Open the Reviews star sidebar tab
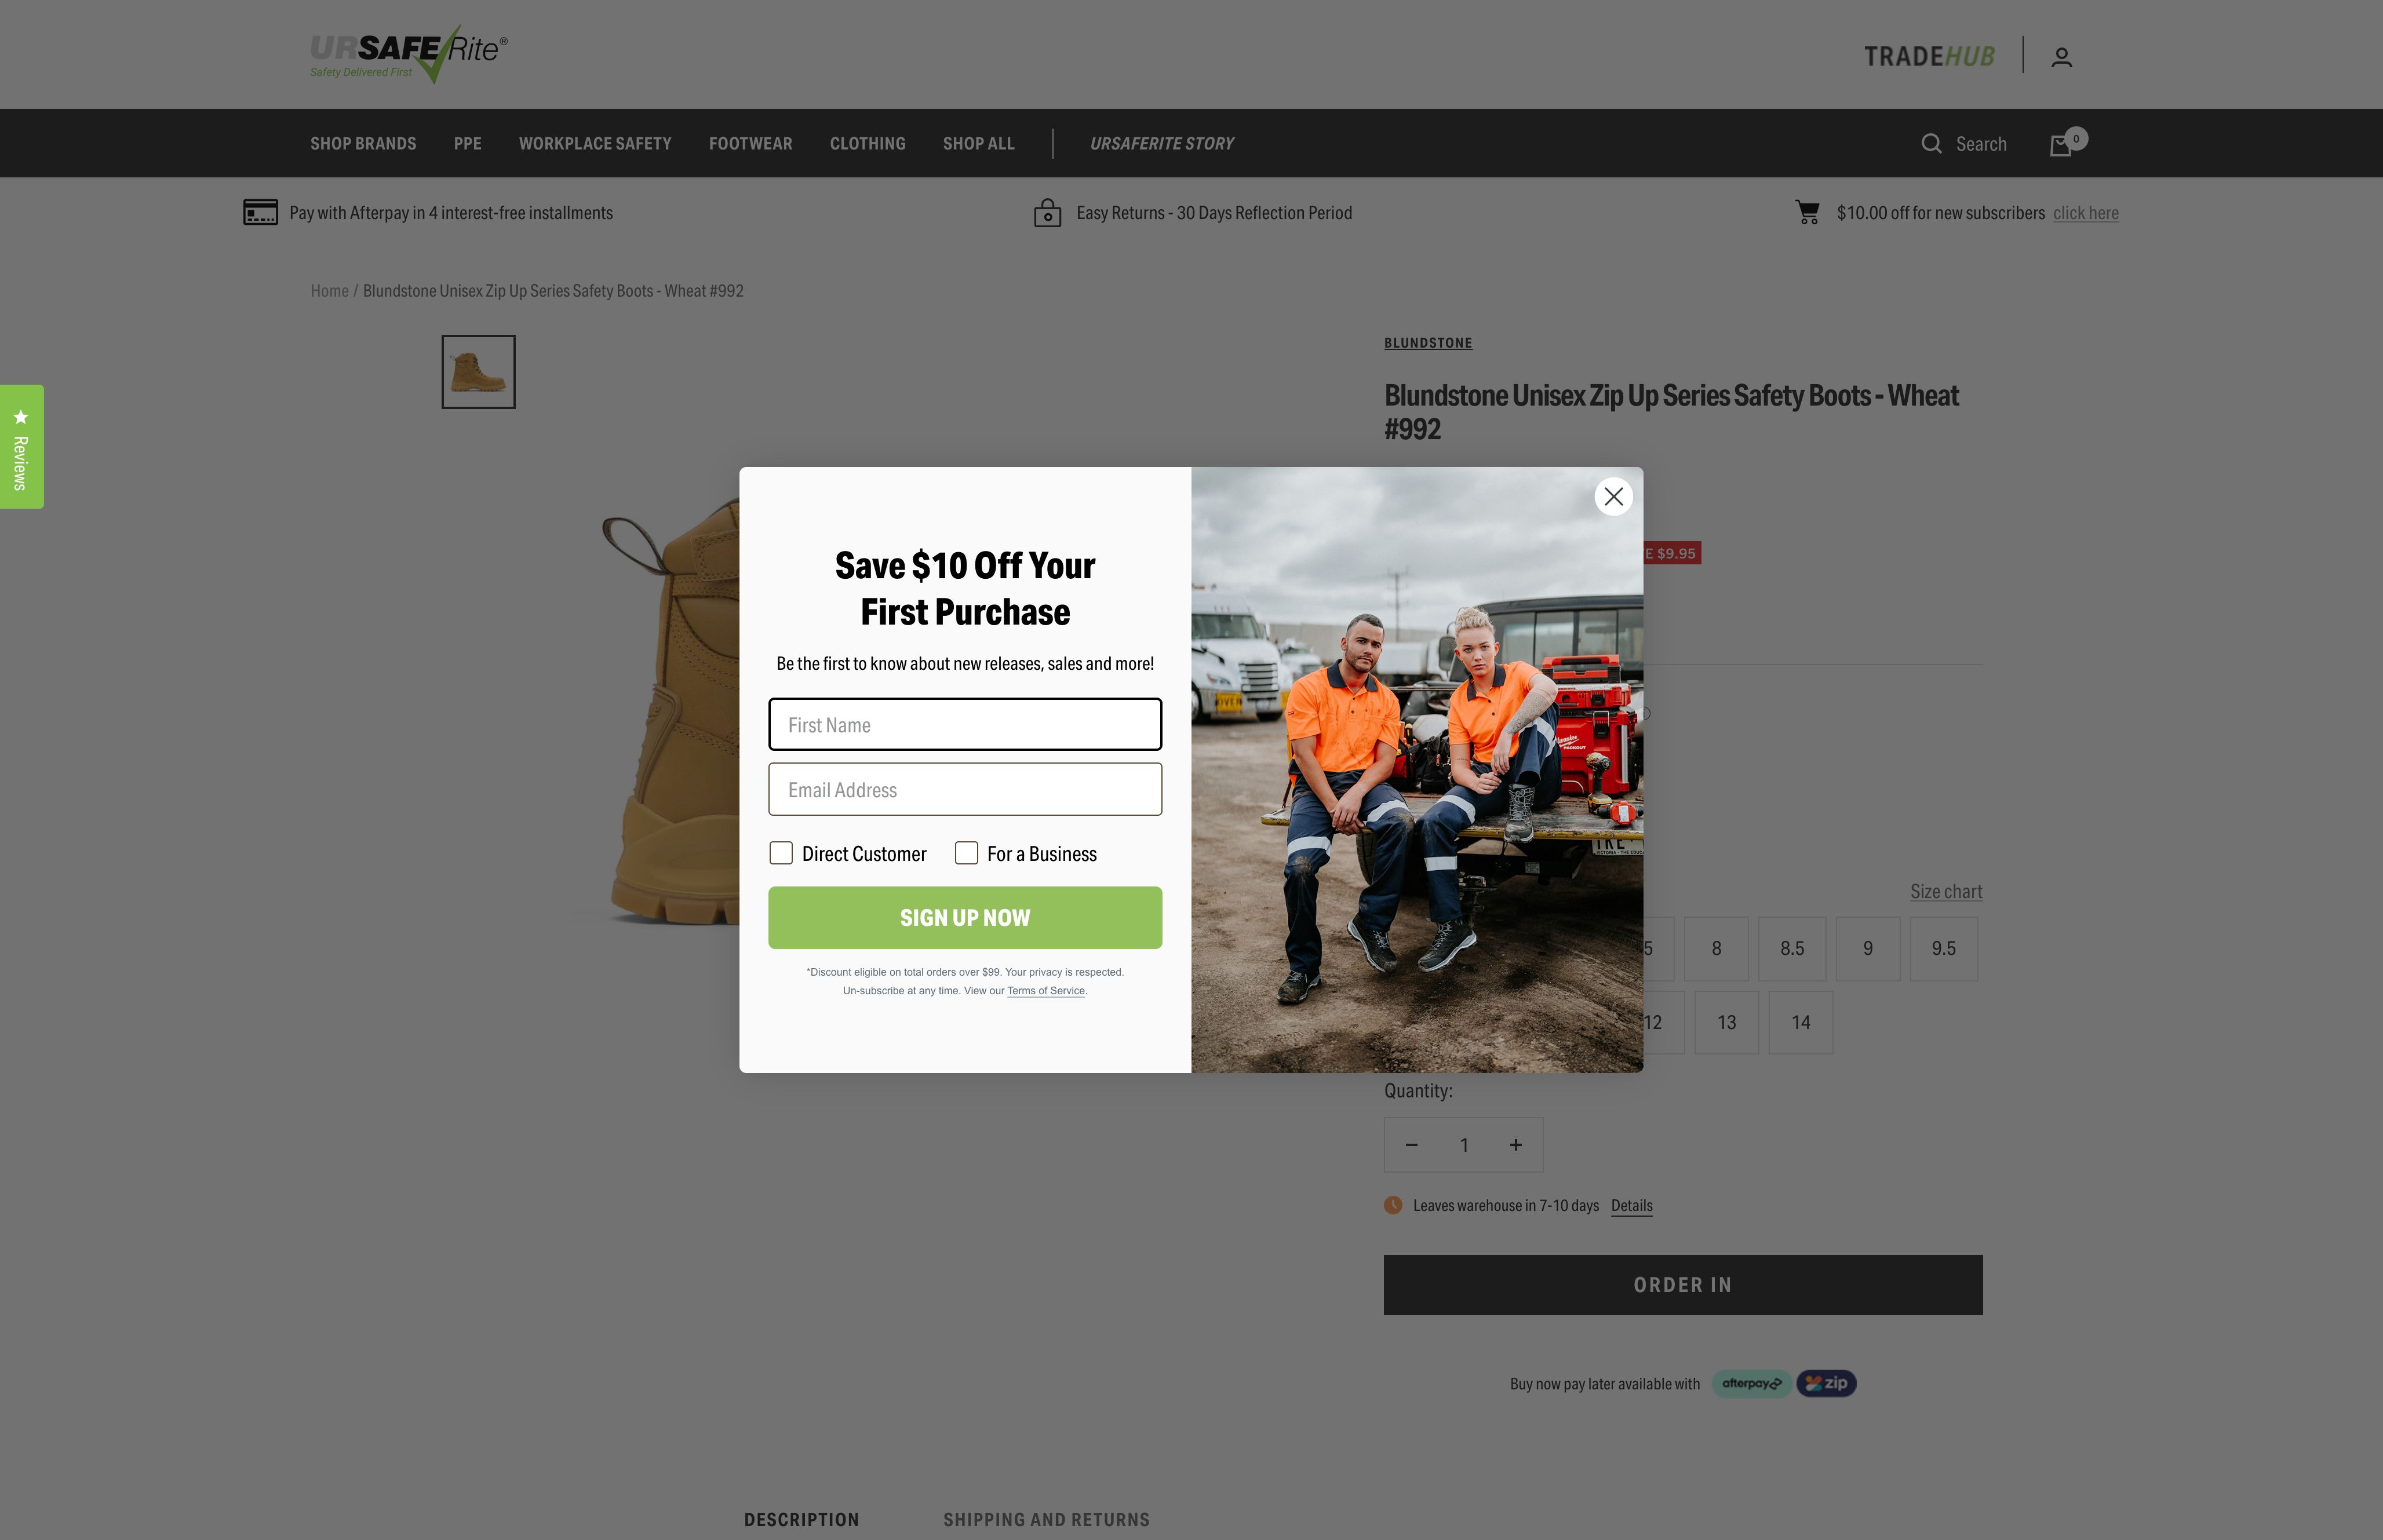The height and width of the screenshot is (1540, 2383). (21, 445)
